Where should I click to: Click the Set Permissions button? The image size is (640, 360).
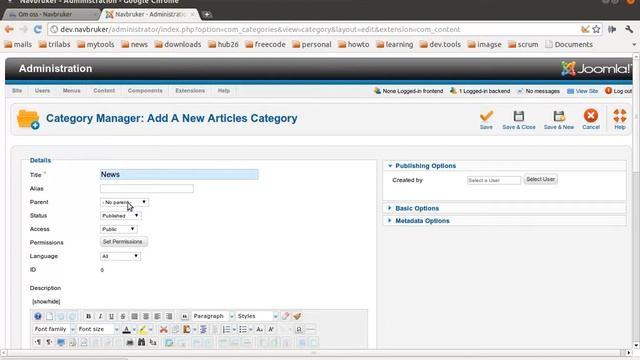[x=123, y=242]
